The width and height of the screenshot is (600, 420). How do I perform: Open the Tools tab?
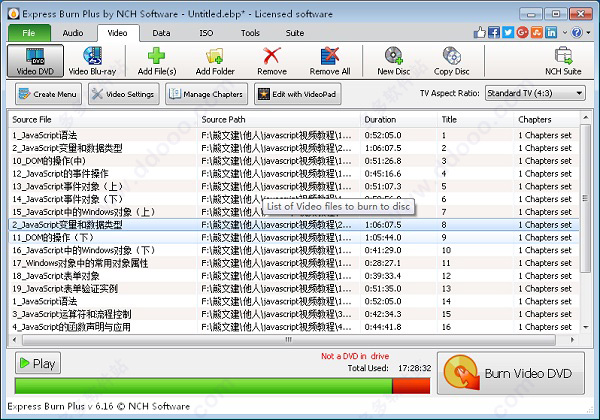(x=250, y=33)
